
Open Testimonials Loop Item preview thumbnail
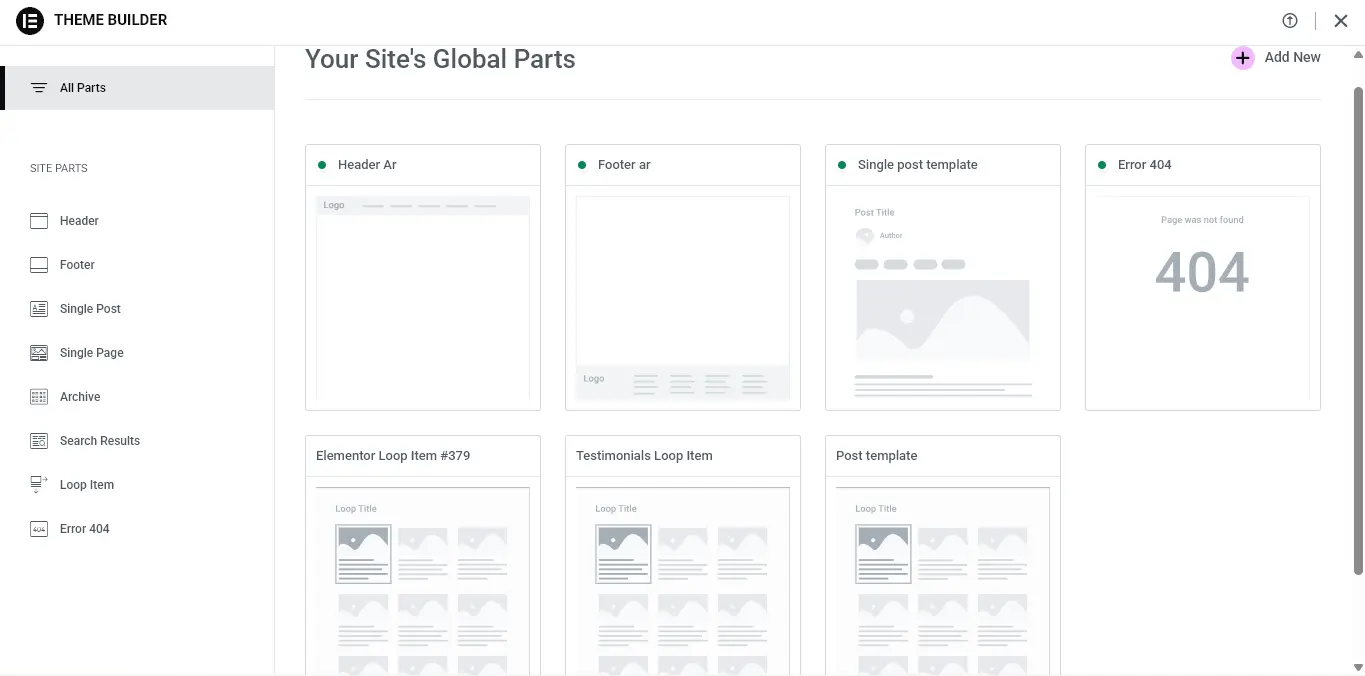[683, 581]
